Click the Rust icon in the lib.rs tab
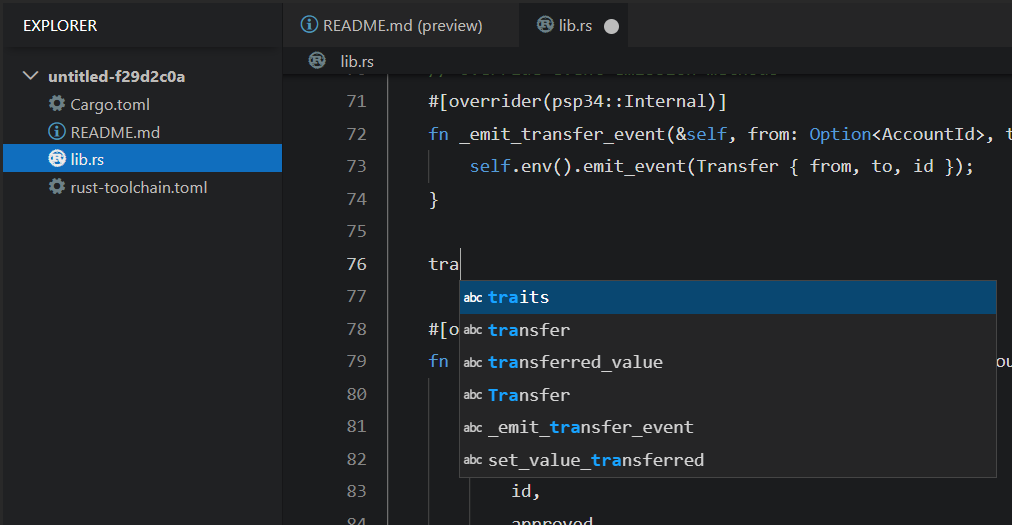The height and width of the screenshot is (525, 1012). point(545,25)
